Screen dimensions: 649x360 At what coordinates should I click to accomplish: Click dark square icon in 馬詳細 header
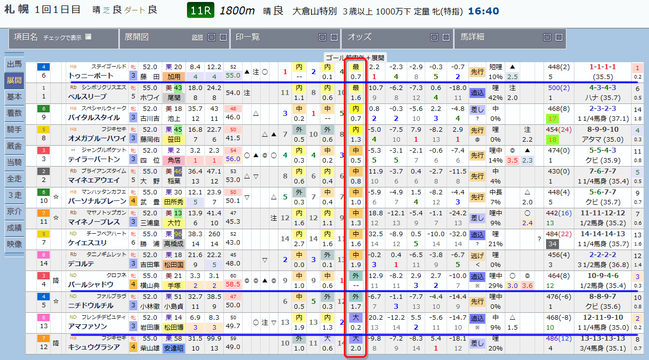(547, 37)
